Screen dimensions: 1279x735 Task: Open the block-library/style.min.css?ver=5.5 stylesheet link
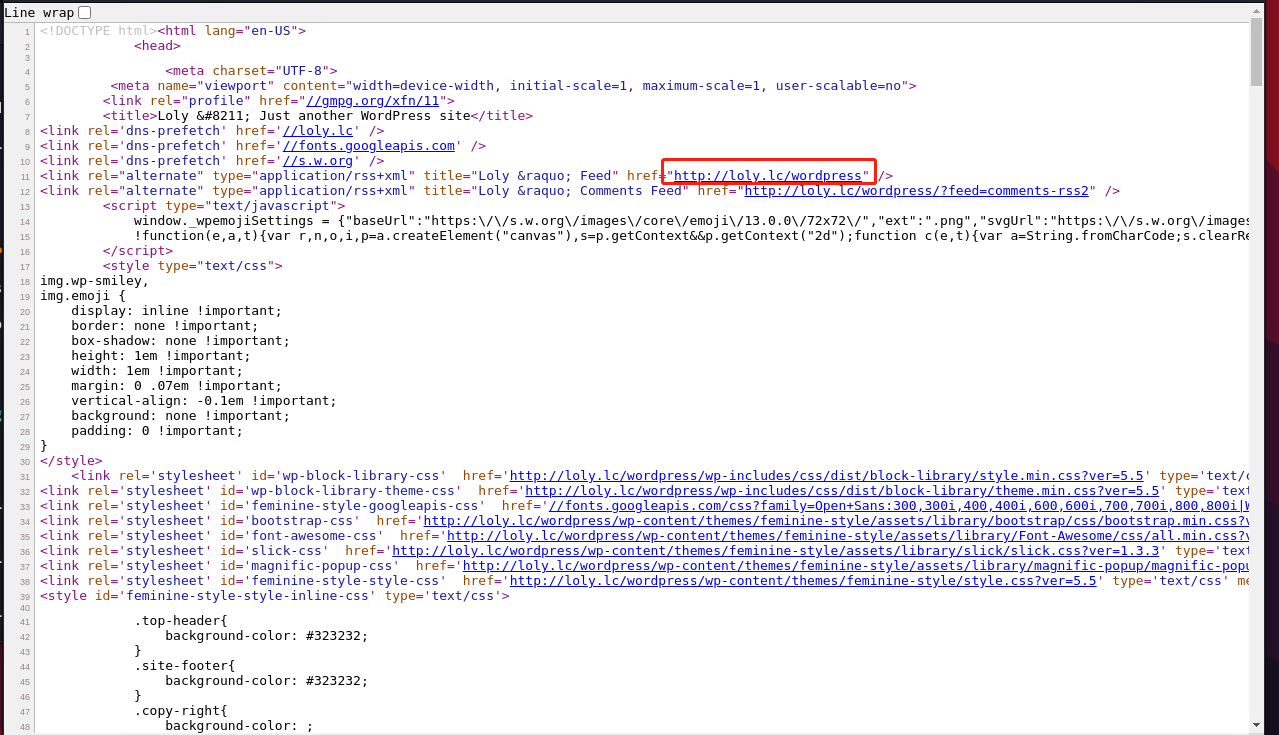coord(827,476)
